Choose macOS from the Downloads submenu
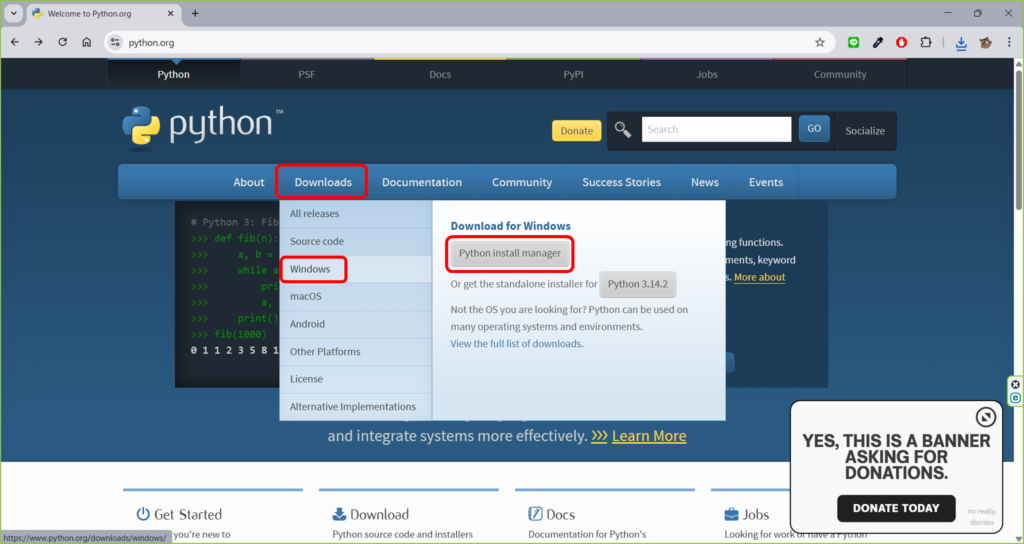Screen dimensions: 1024x544 [306, 296]
